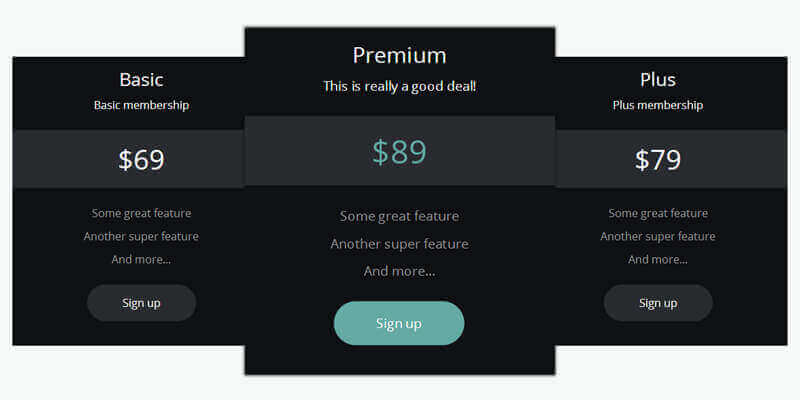Viewport: 800px width, 400px height.
Task: Click 'And more...' in Plus card
Action: [x=658, y=259]
